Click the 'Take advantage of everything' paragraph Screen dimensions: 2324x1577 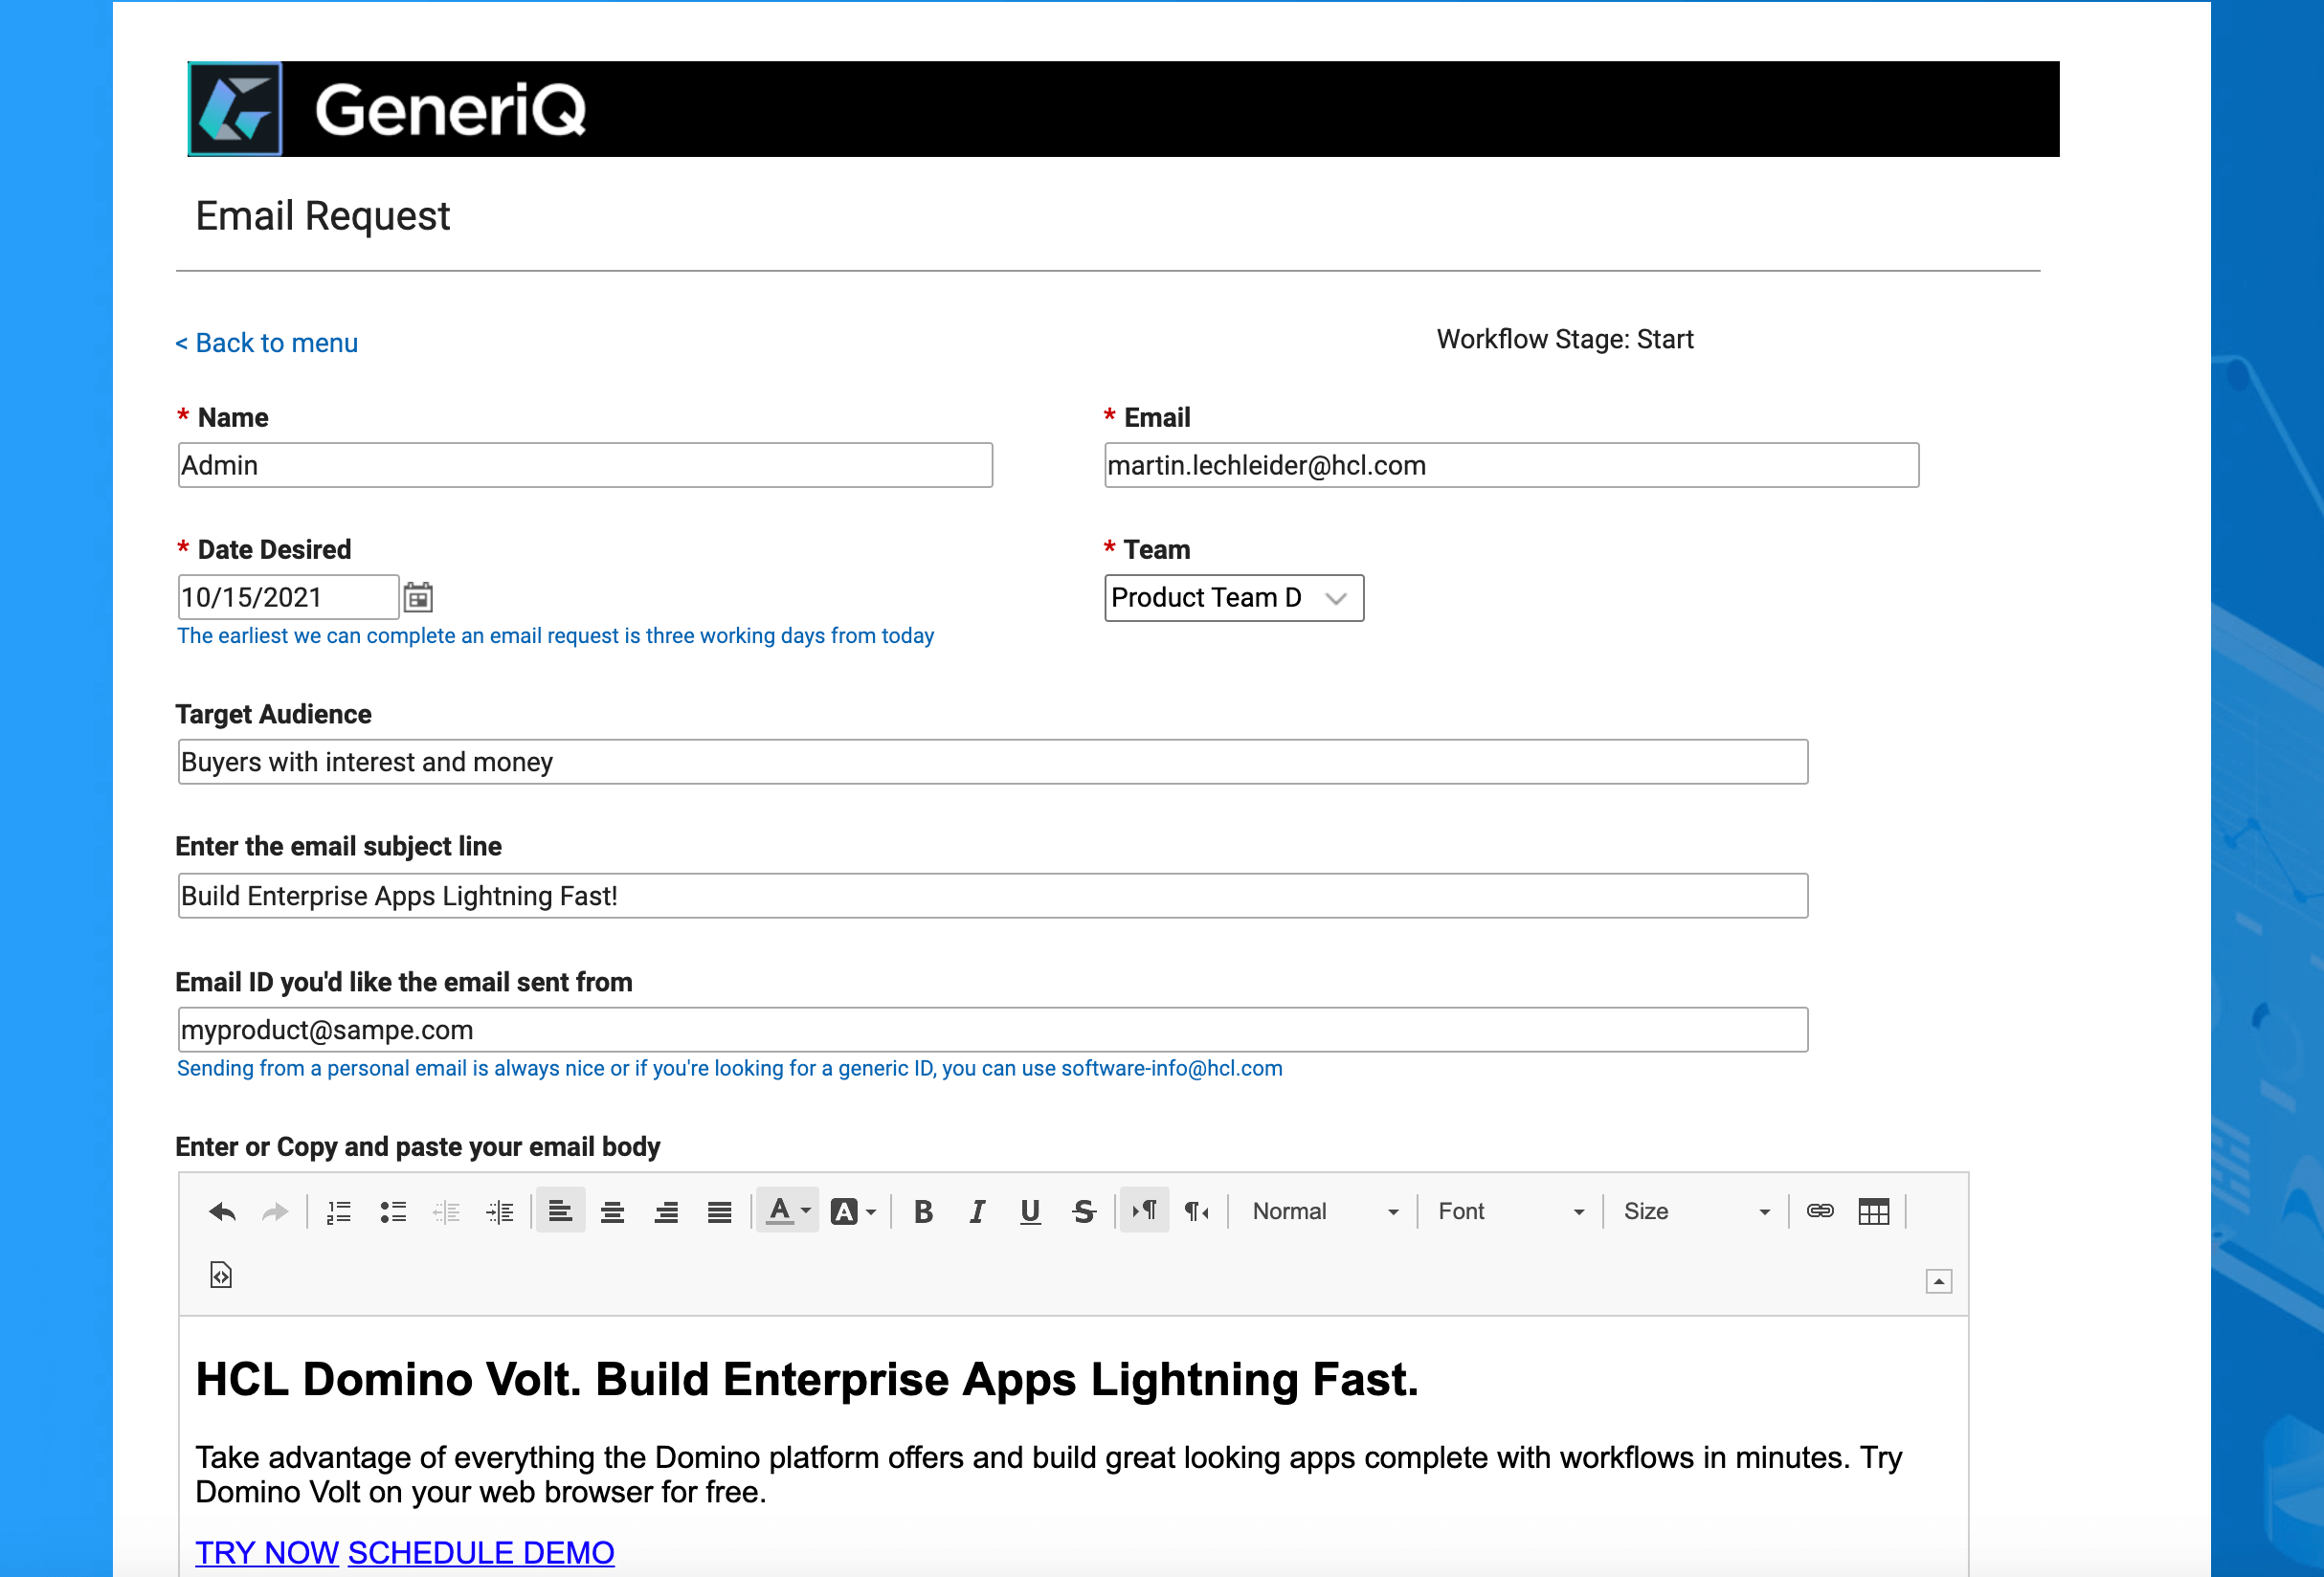[1048, 1475]
